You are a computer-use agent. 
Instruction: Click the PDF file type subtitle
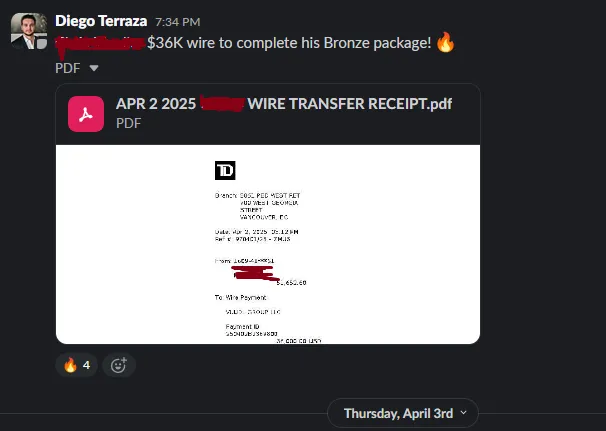tap(128, 123)
